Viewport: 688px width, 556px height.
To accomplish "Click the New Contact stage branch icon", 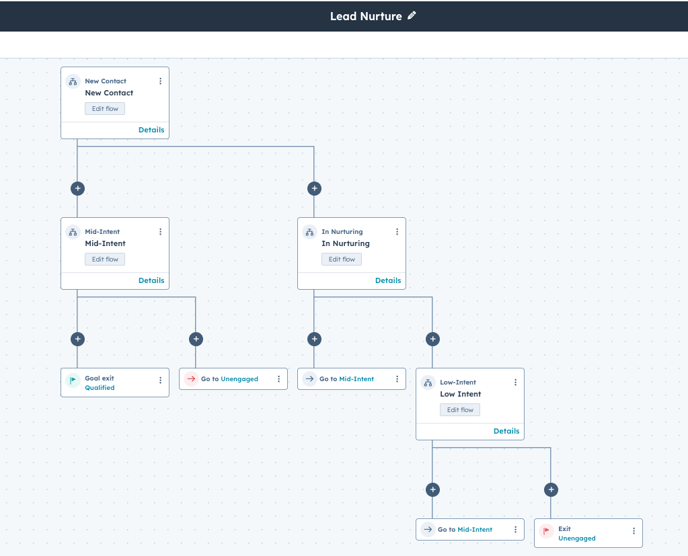I will click(73, 82).
